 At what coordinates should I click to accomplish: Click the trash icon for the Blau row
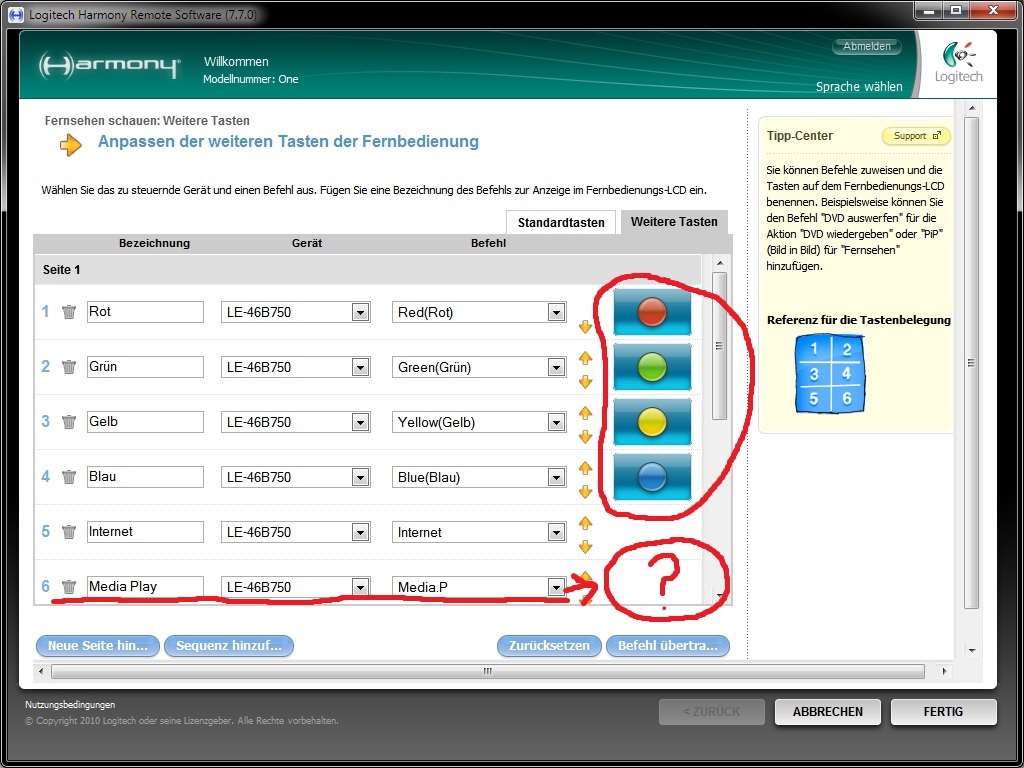69,477
